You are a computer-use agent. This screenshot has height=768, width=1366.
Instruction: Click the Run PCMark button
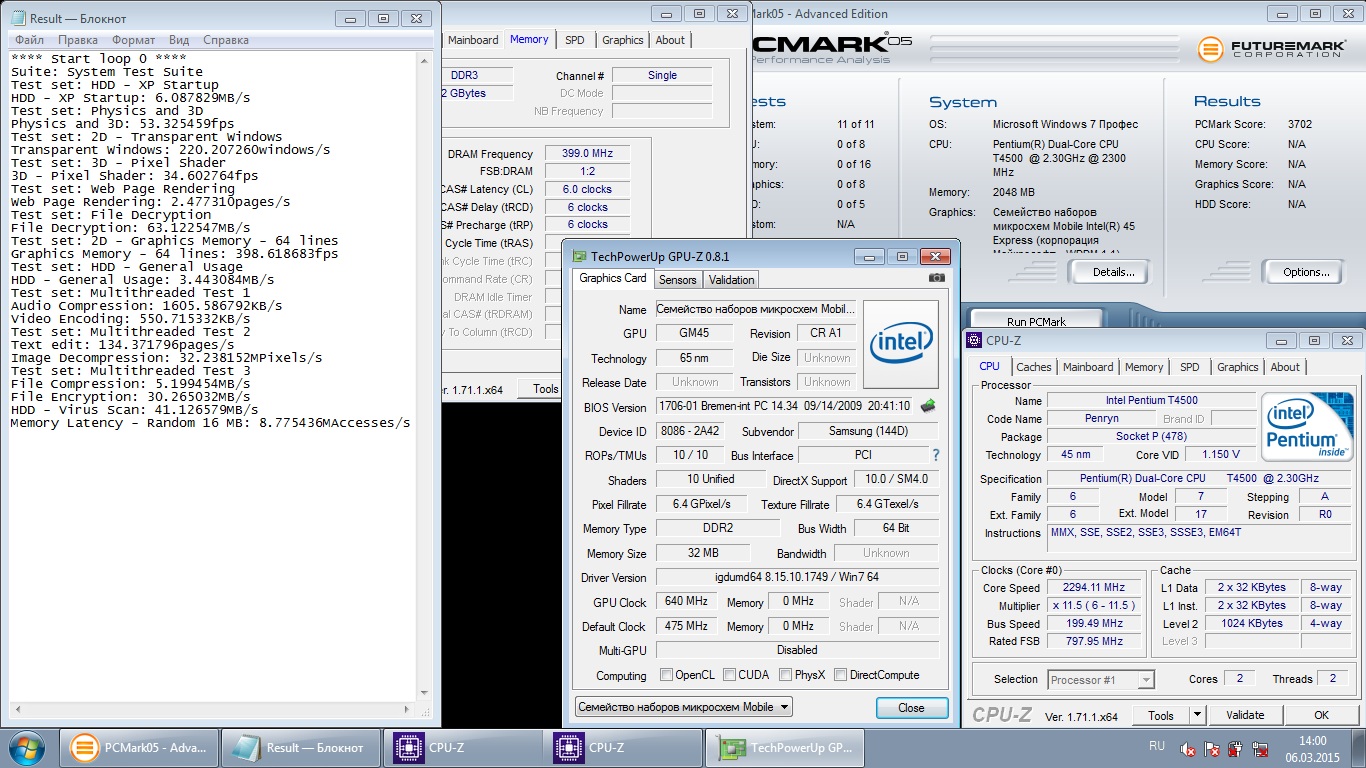[x=1037, y=321]
